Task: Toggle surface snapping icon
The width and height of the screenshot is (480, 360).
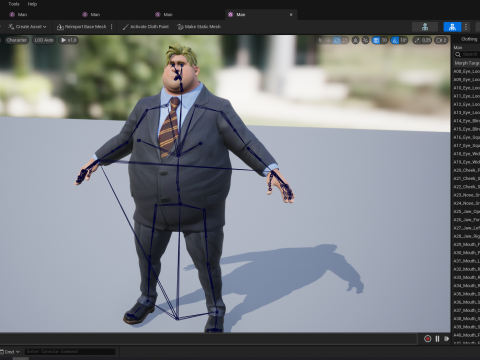Action: click(x=366, y=40)
